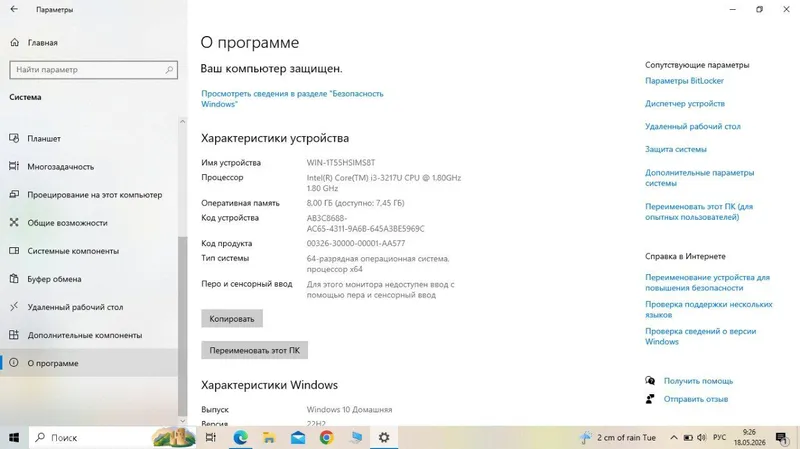Select the device name WIN-1T55HSIMS8T
Viewport: 800px width, 449px height.
tap(341, 163)
